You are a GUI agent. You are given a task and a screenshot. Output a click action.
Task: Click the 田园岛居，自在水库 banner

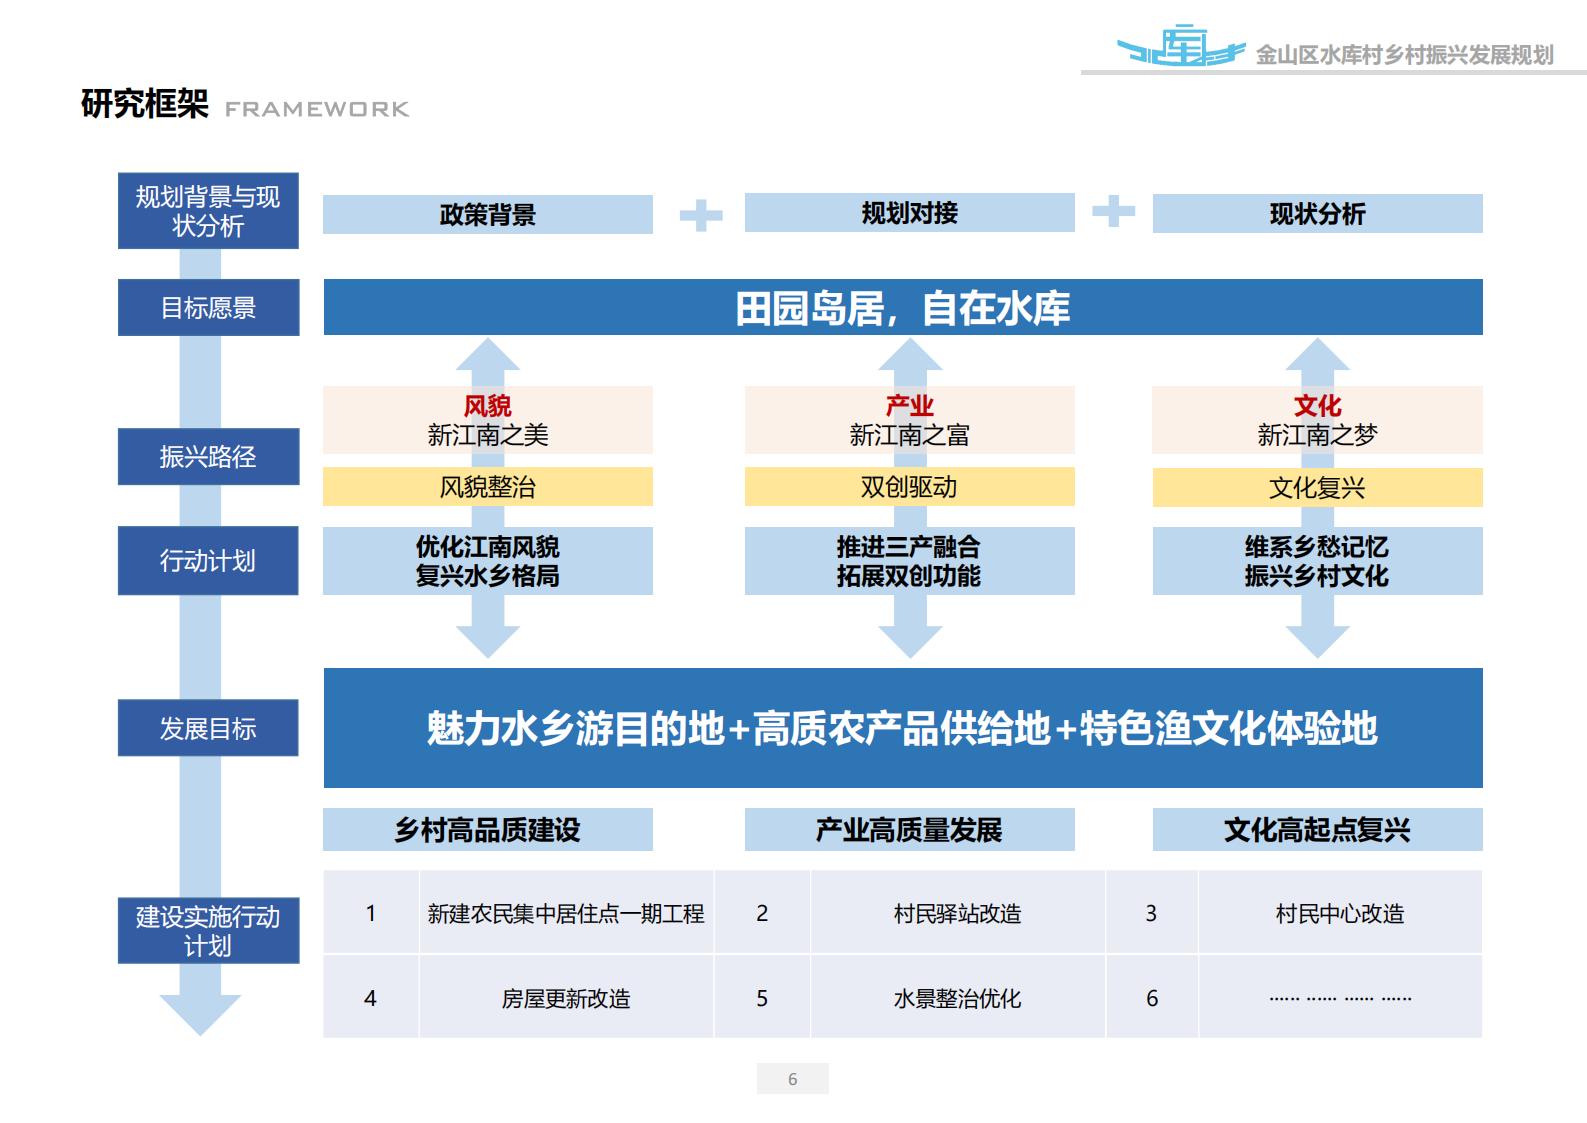[903, 307]
